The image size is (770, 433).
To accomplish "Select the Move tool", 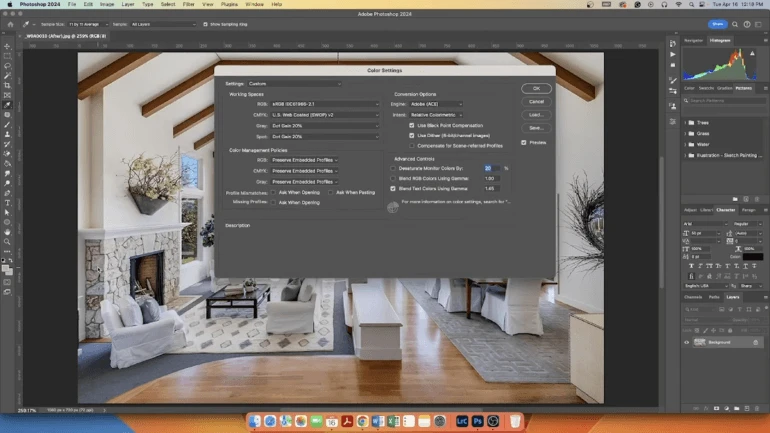I will [x=7, y=46].
